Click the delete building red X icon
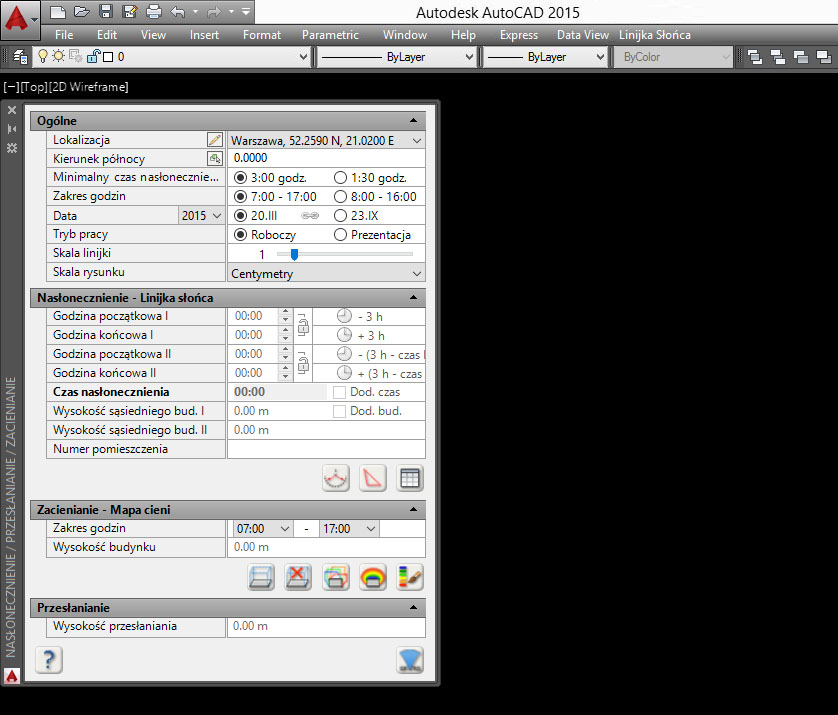Screen dimensions: 838x715 point(298,577)
